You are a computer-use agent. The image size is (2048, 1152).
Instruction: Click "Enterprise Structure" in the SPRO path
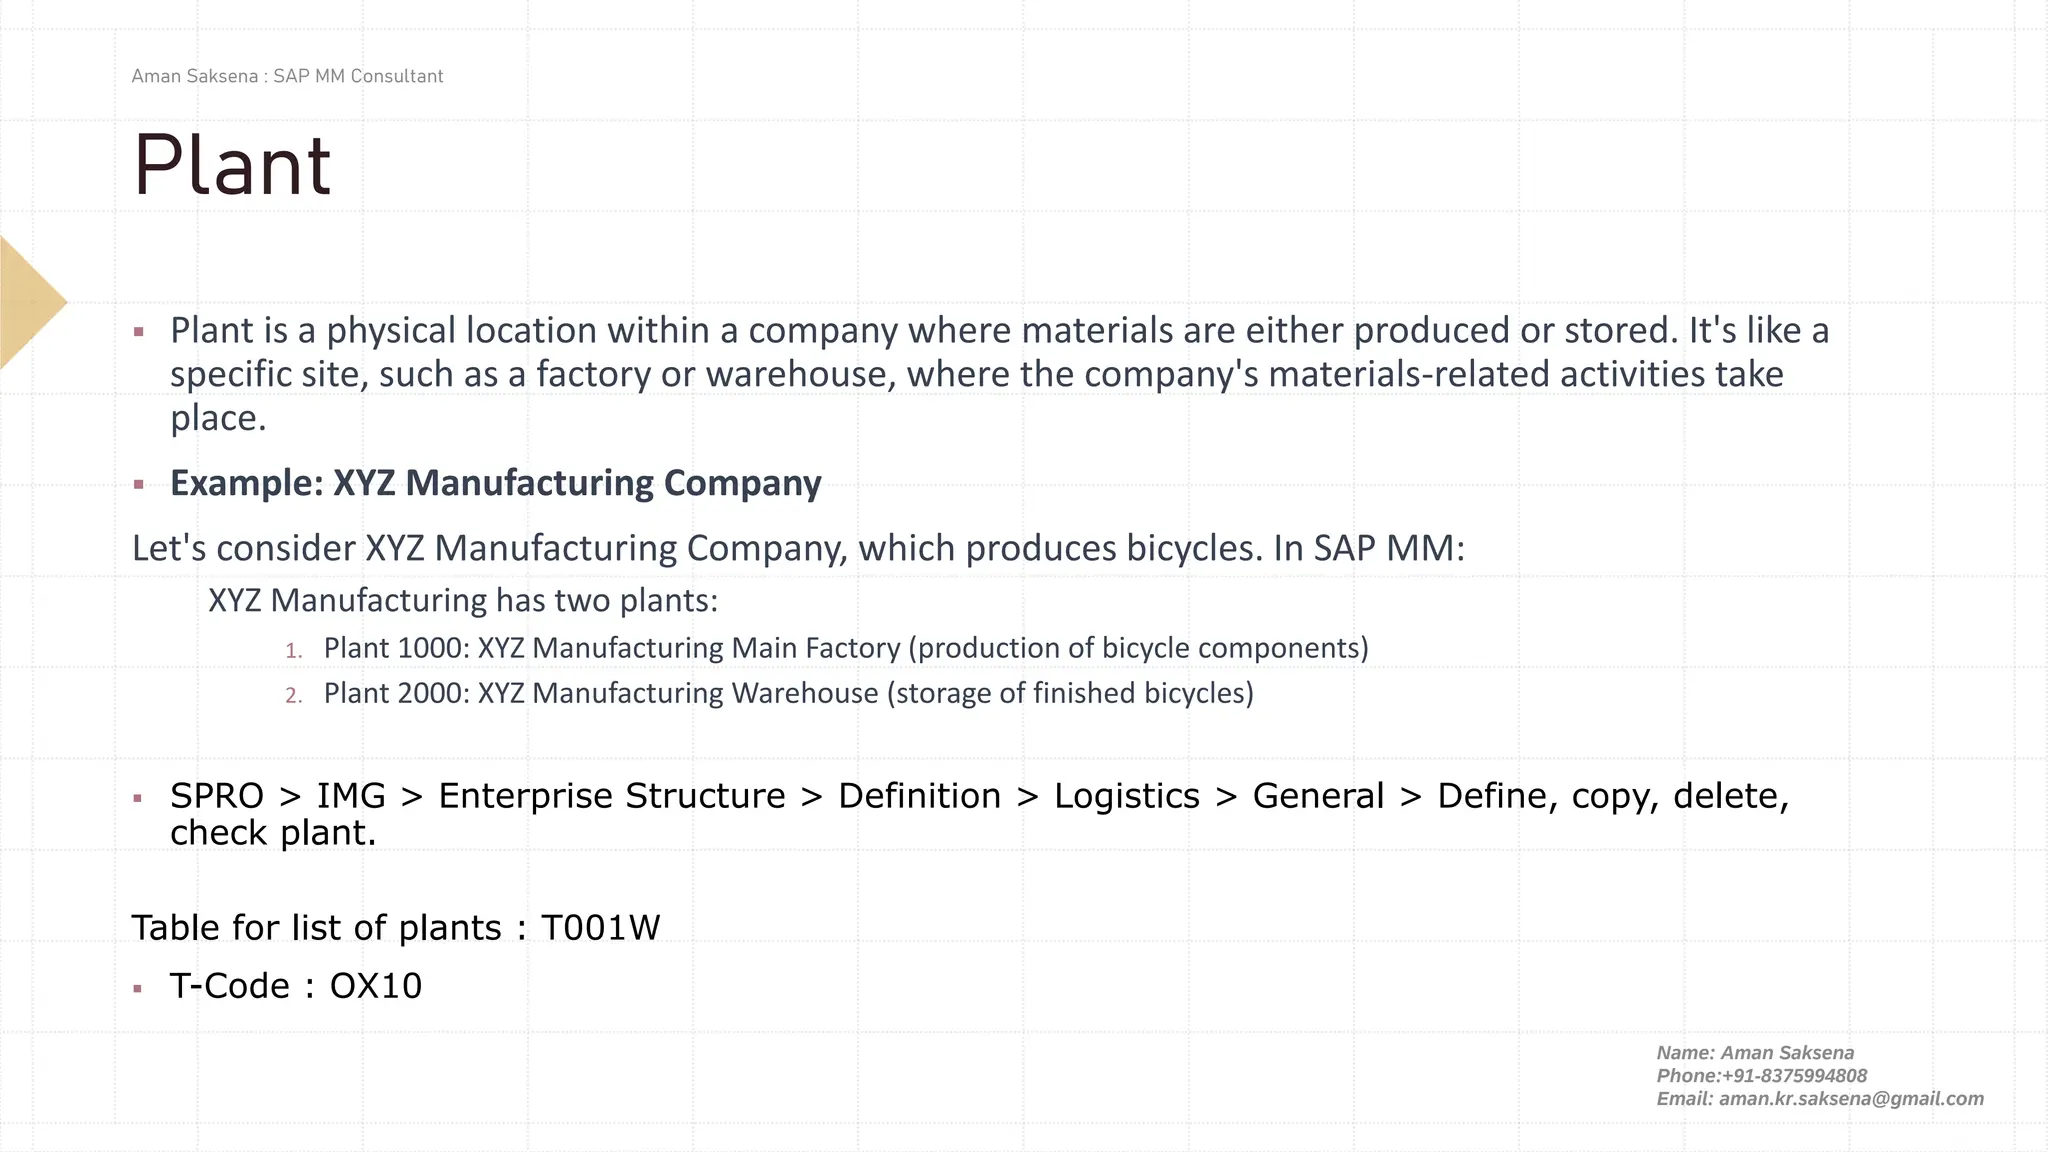[612, 796]
